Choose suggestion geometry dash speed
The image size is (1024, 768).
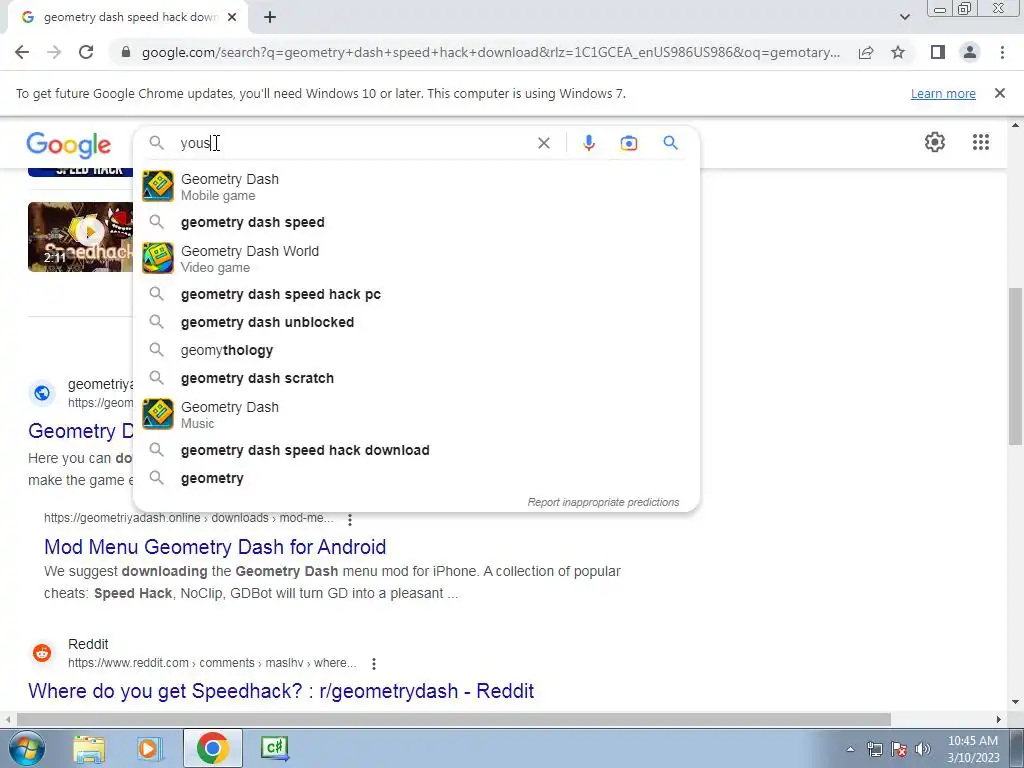(x=417, y=222)
